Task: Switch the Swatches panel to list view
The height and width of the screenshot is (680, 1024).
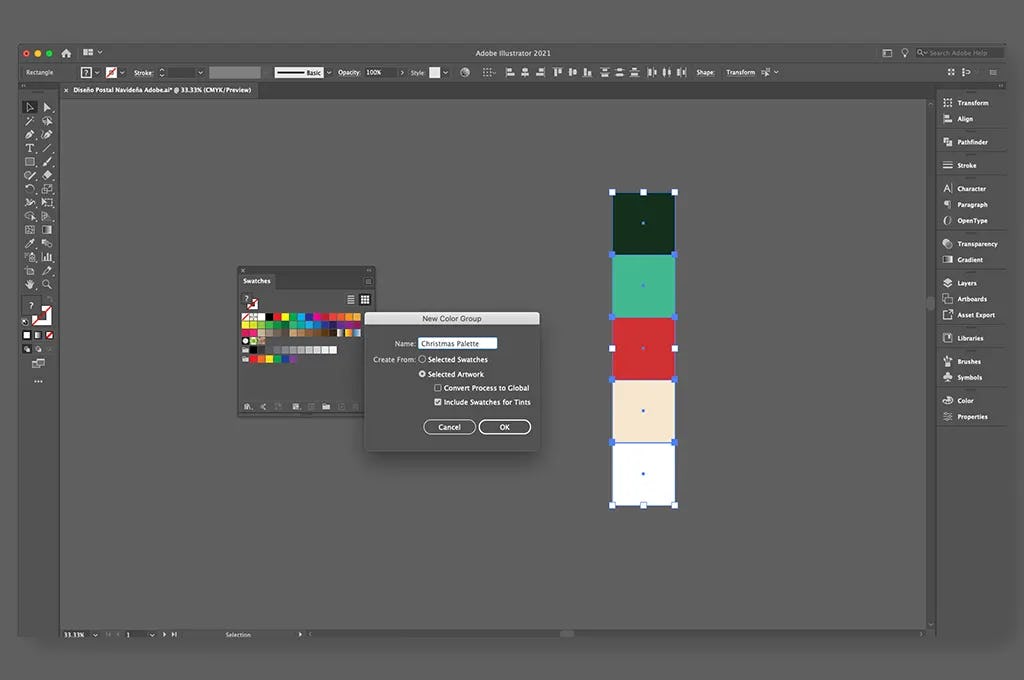Action: (x=351, y=299)
